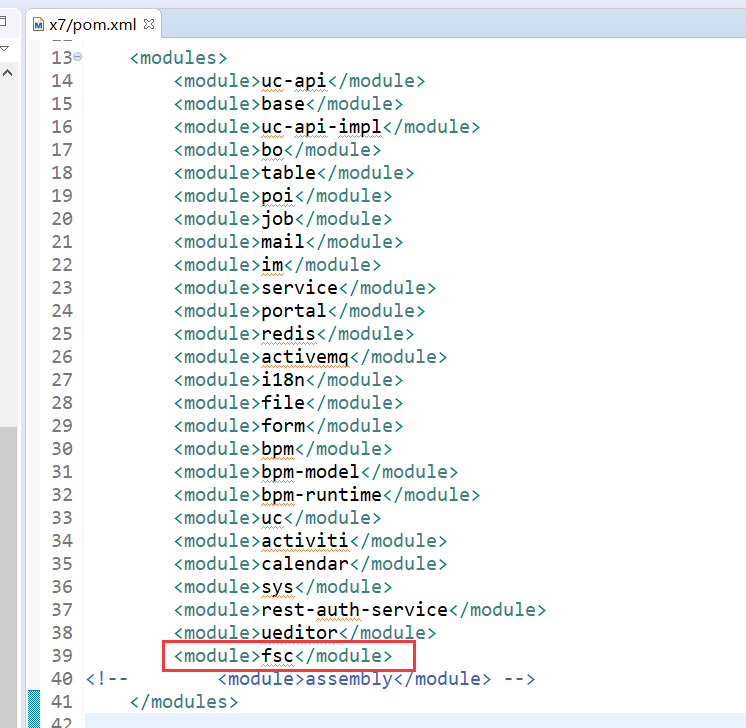Click the blue change marker beside line 41

click(x=34, y=709)
